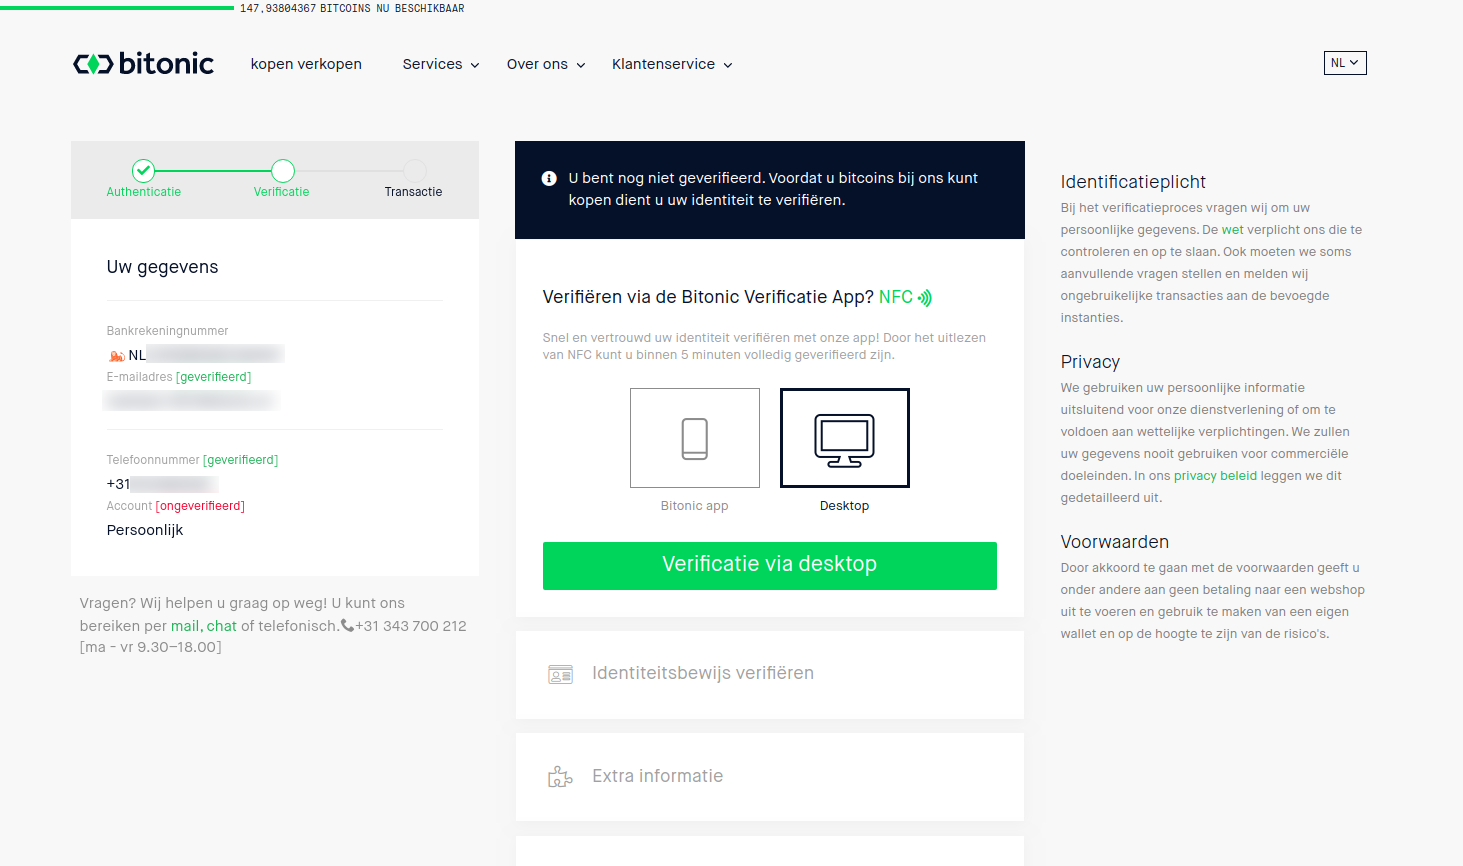Click the Bankrekeningnummer label
Viewport: 1463px width, 866px height.
coord(167,331)
